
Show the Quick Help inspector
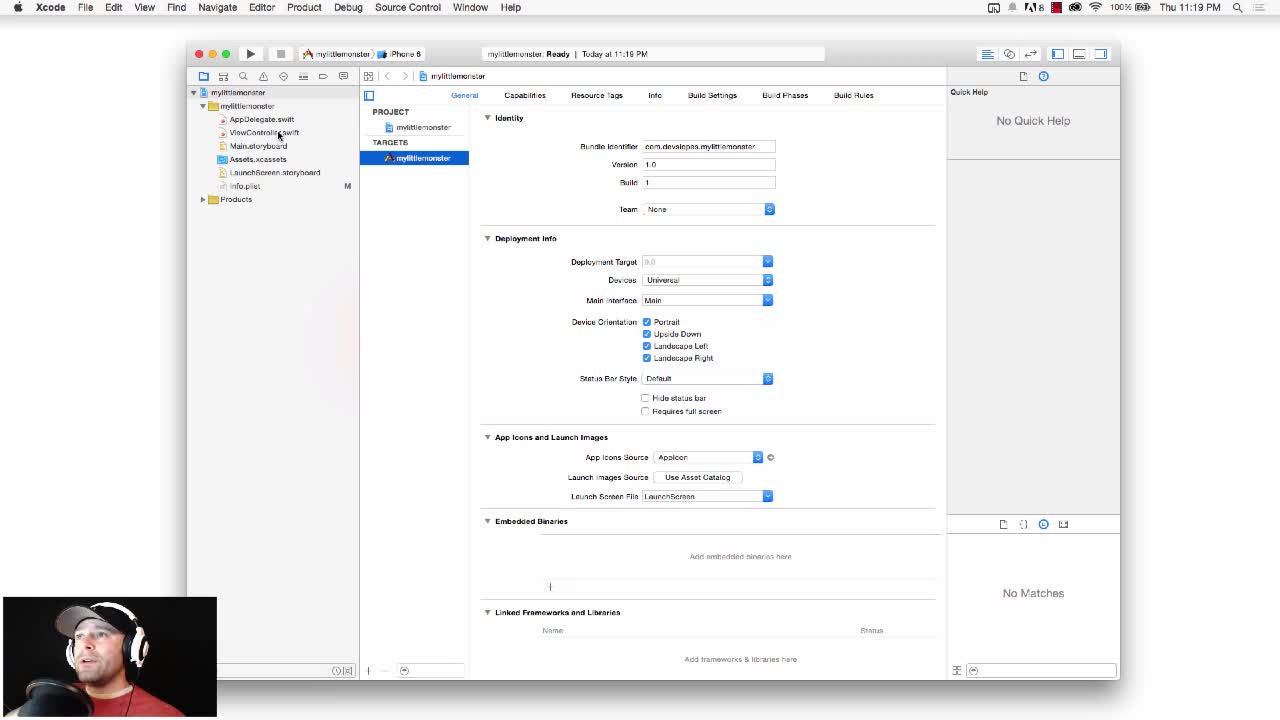point(1043,76)
